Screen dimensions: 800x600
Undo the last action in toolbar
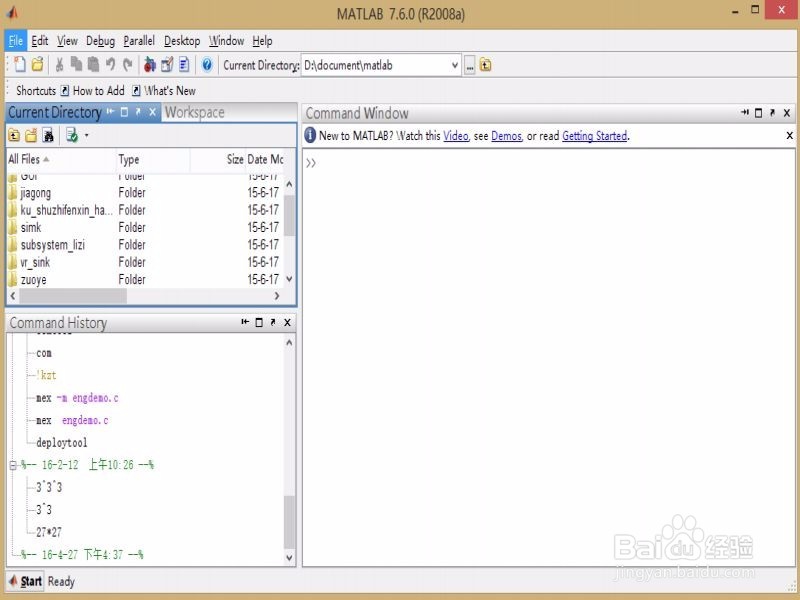[x=110, y=65]
